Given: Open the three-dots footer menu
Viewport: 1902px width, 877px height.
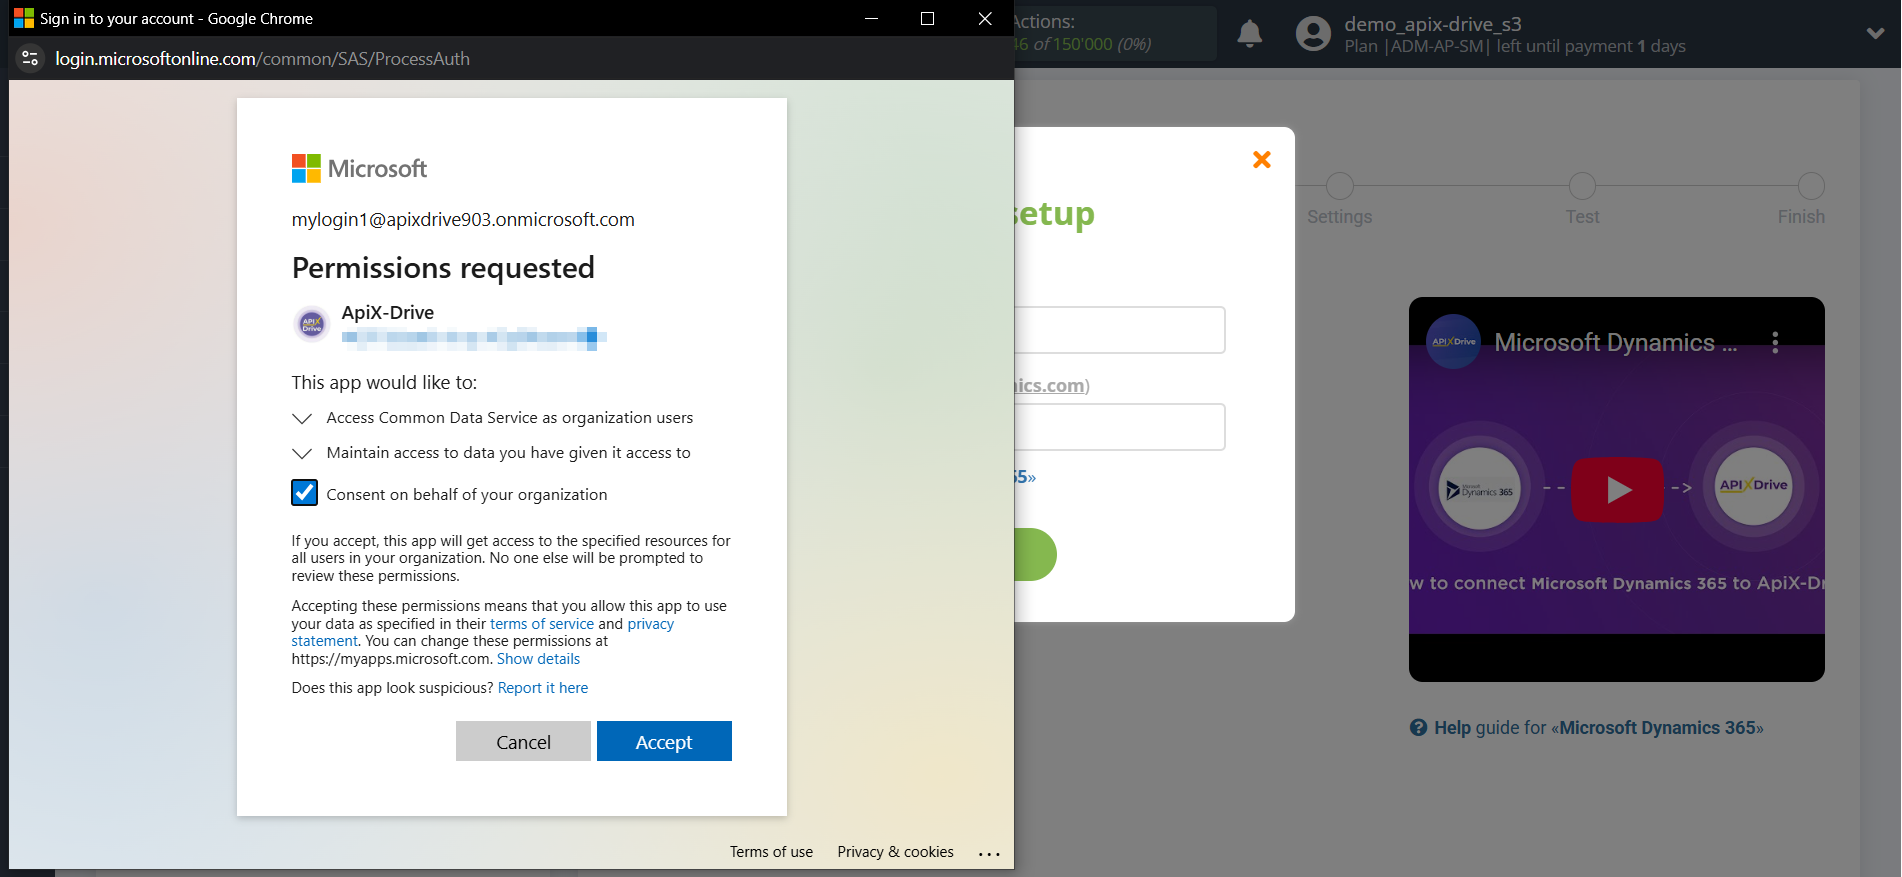Looking at the screenshot, I should (989, 854).
